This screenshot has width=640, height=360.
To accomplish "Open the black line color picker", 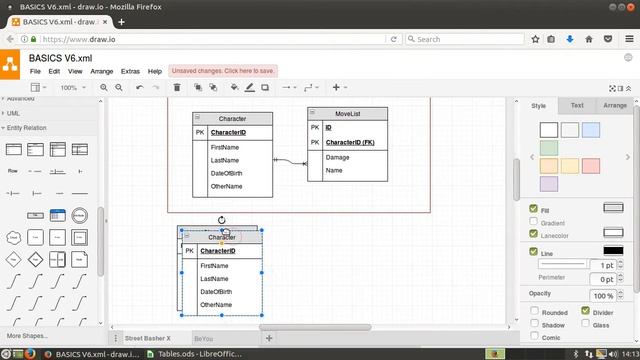I will (x=613, y=251).
